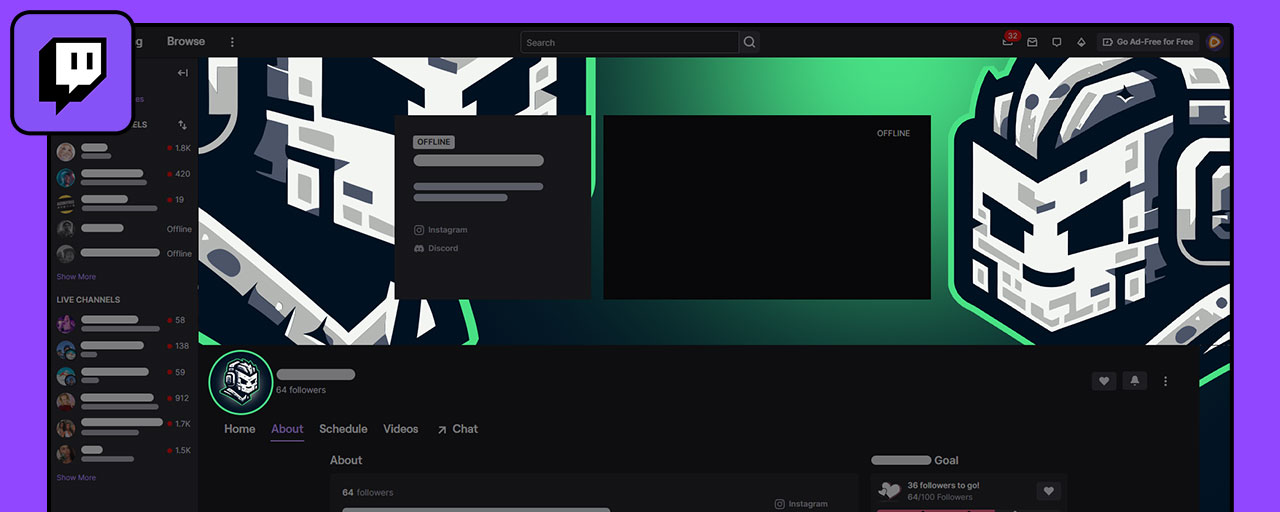
Task: Open the live channel with 912 viewers
Action: 123,402
